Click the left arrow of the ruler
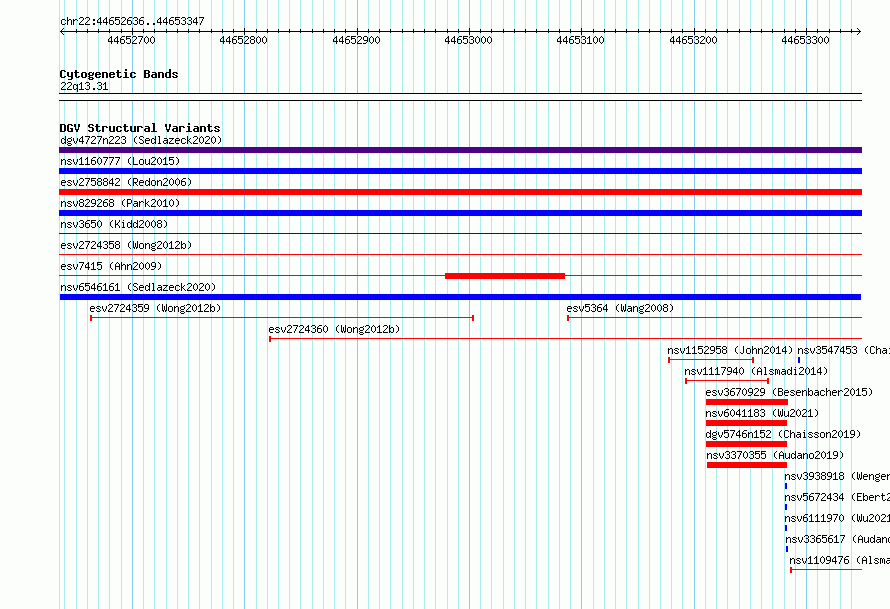The image size is (890, 609). coord(62,32)
